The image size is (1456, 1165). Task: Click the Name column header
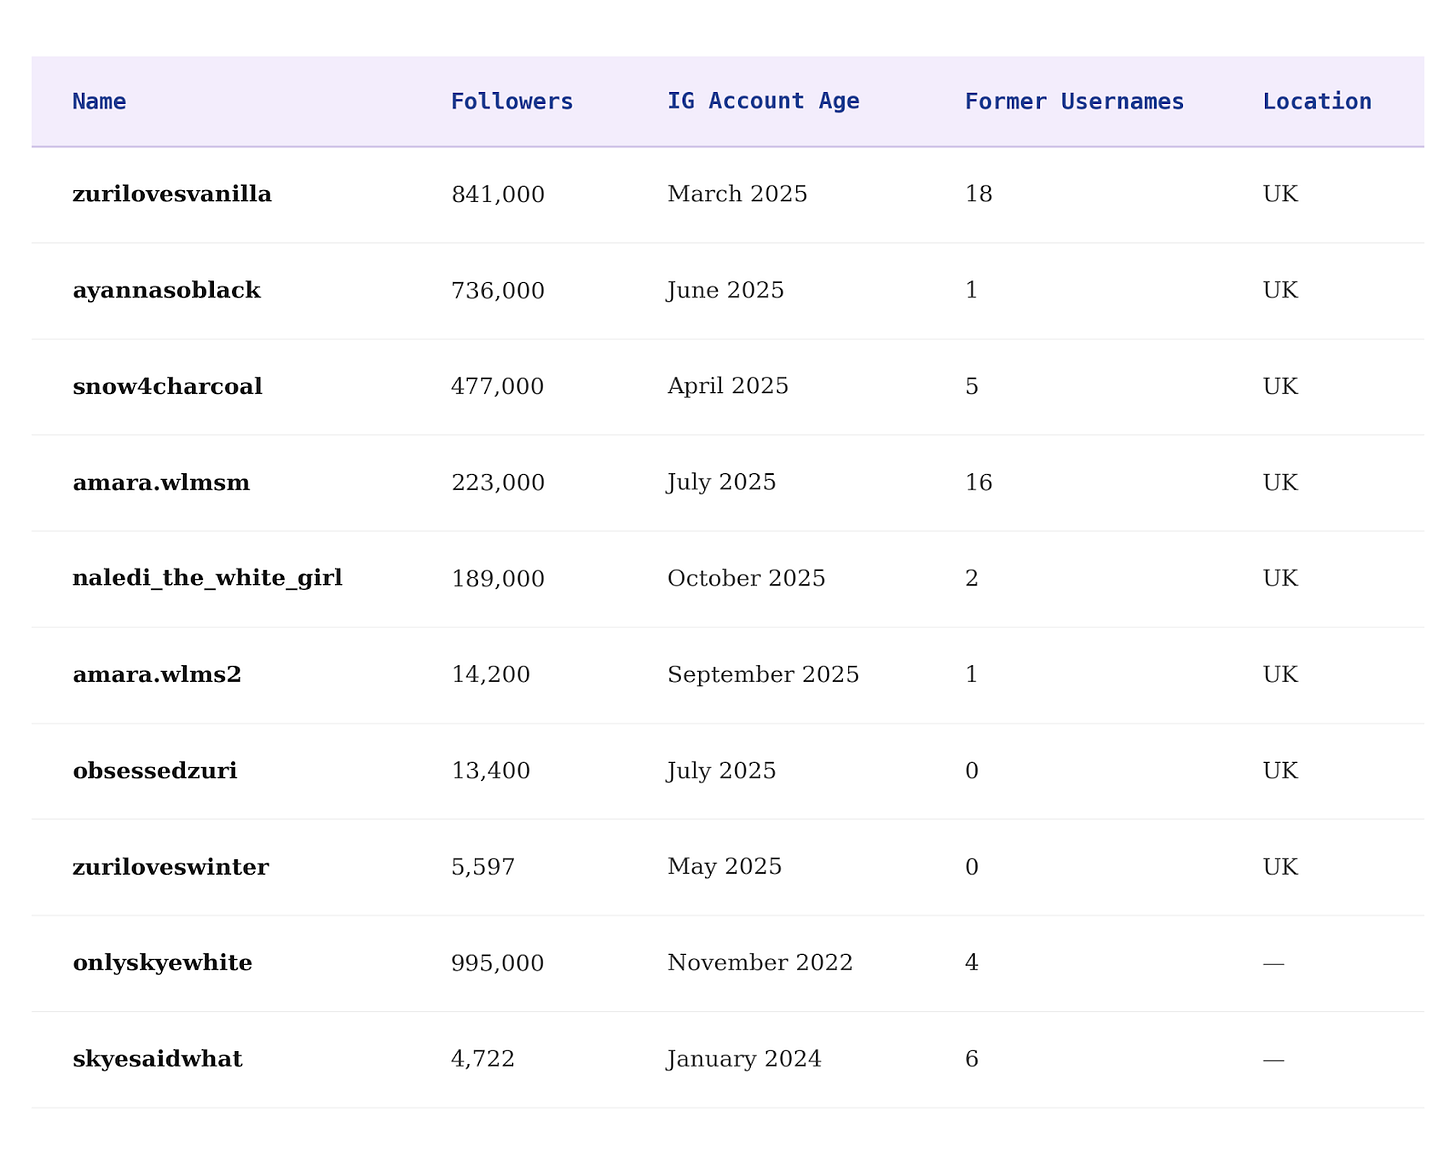click(99, 101)
